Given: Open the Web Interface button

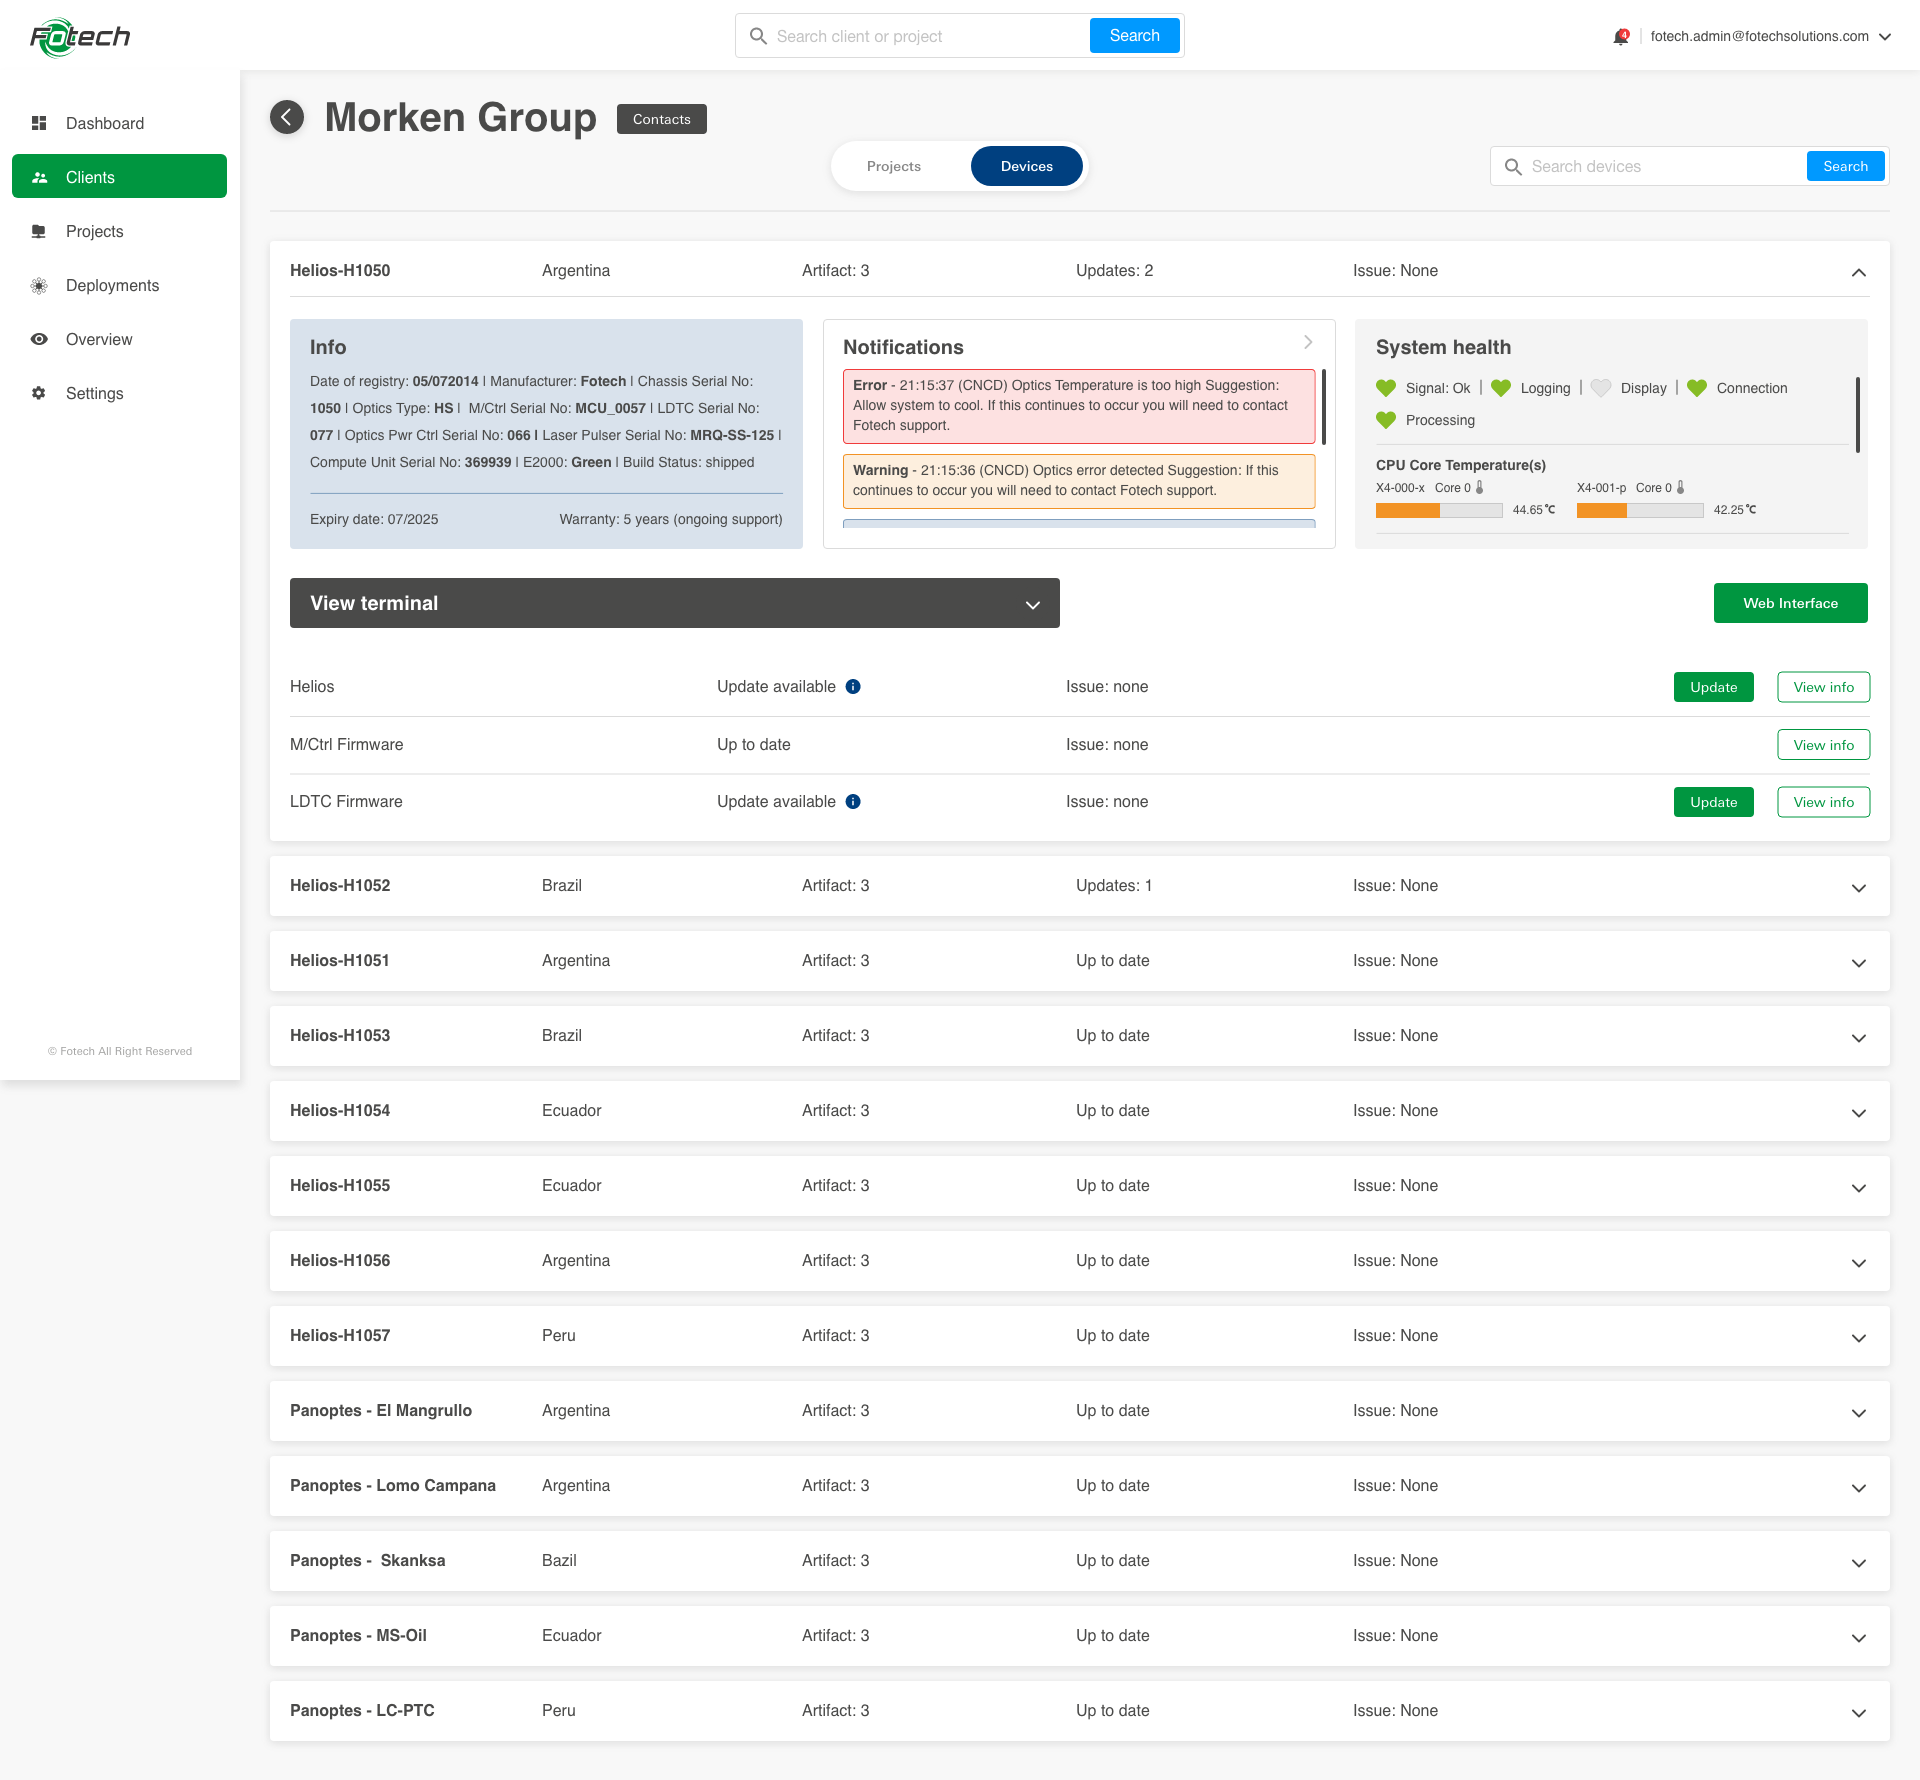Looking at the screenshot, I should pyautogui.click(x=1790, y=603).
